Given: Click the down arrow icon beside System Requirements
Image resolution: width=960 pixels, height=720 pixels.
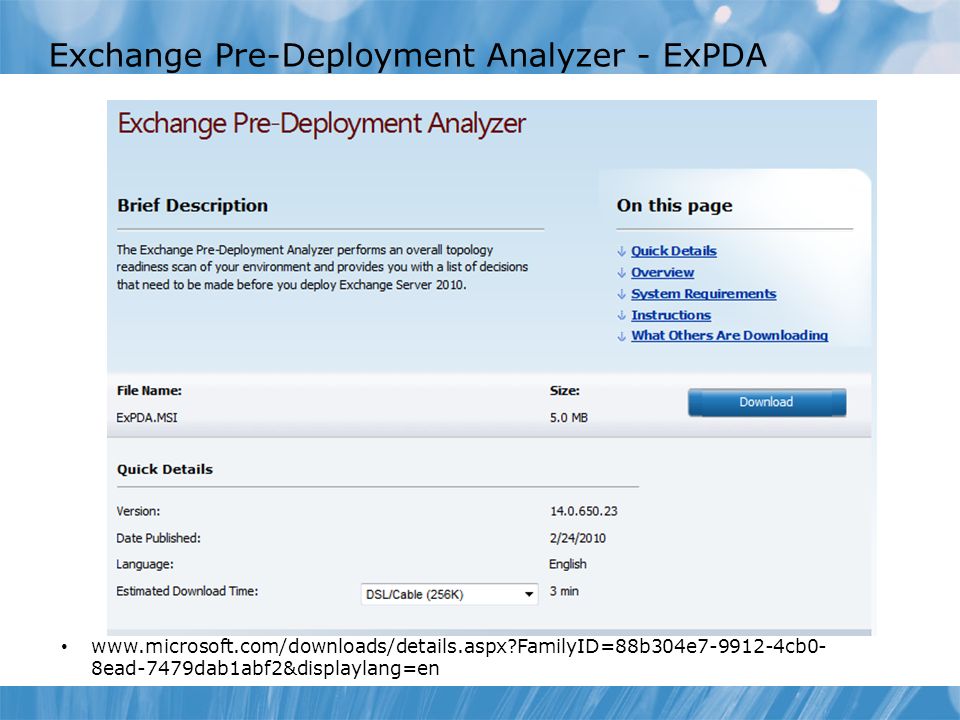Looking at the screenshot, I should (x=621, y=294).
